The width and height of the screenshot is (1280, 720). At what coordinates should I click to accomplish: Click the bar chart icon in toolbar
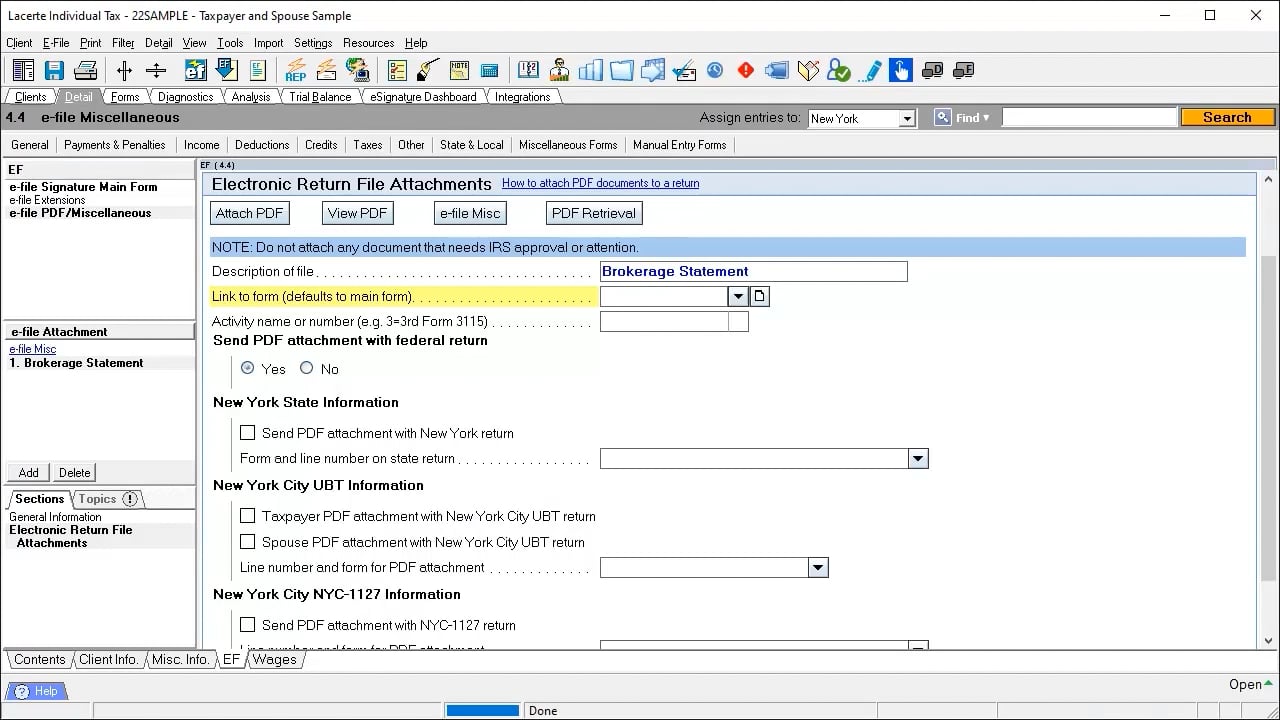pos(590,70)
